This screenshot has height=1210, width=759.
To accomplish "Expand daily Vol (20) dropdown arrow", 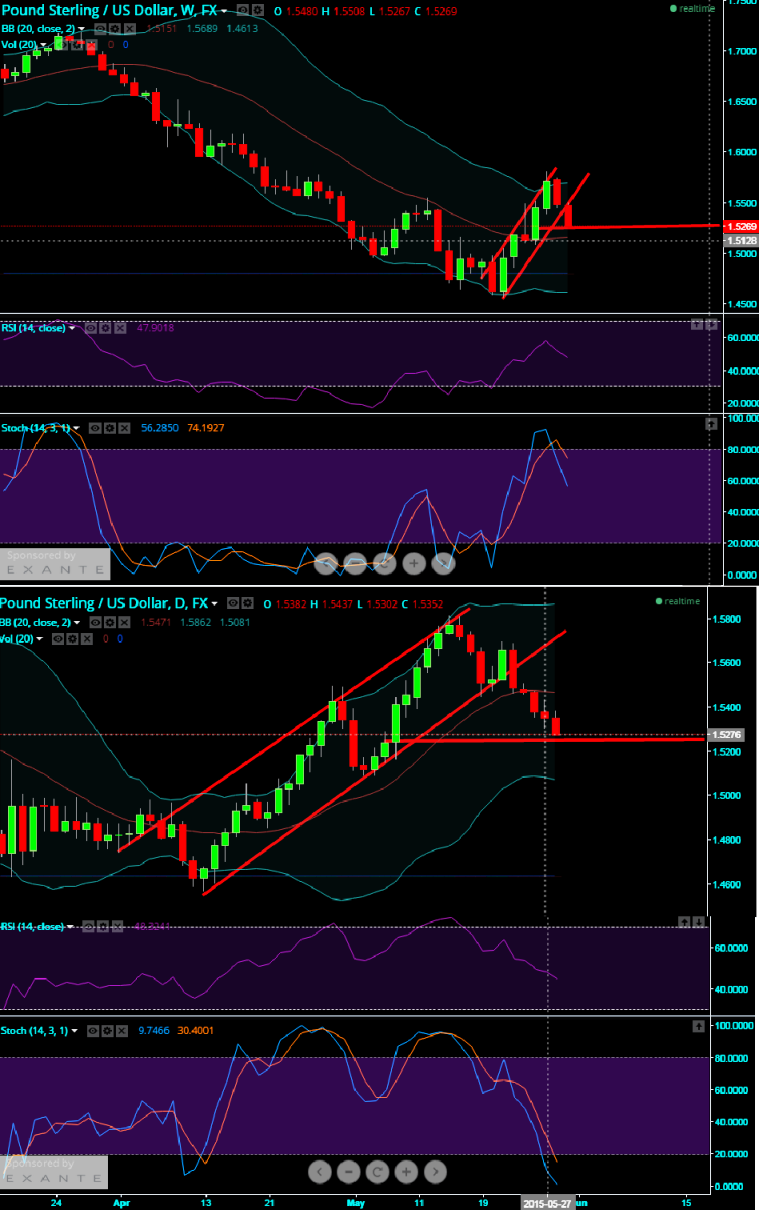I will (40, 640).
